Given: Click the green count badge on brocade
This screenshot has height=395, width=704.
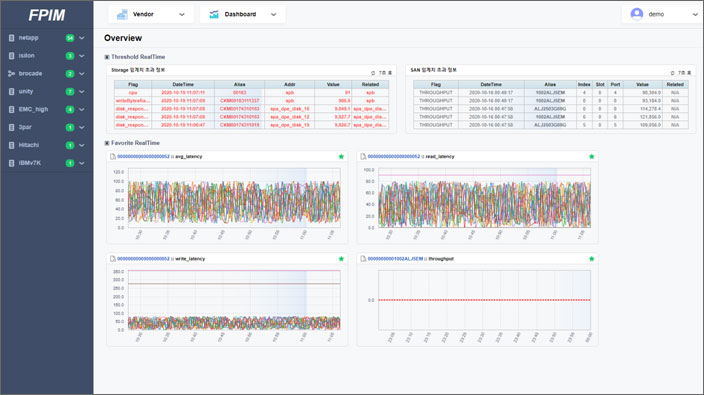Looking at the screenshot, I should [x=70, y=74].
